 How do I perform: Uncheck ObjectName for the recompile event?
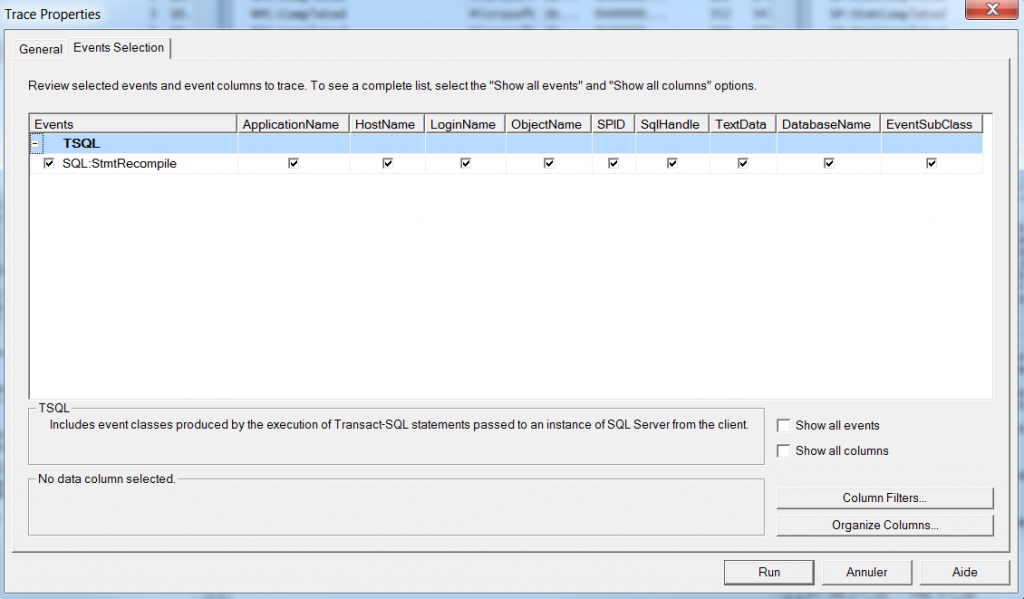pos(547,163)
